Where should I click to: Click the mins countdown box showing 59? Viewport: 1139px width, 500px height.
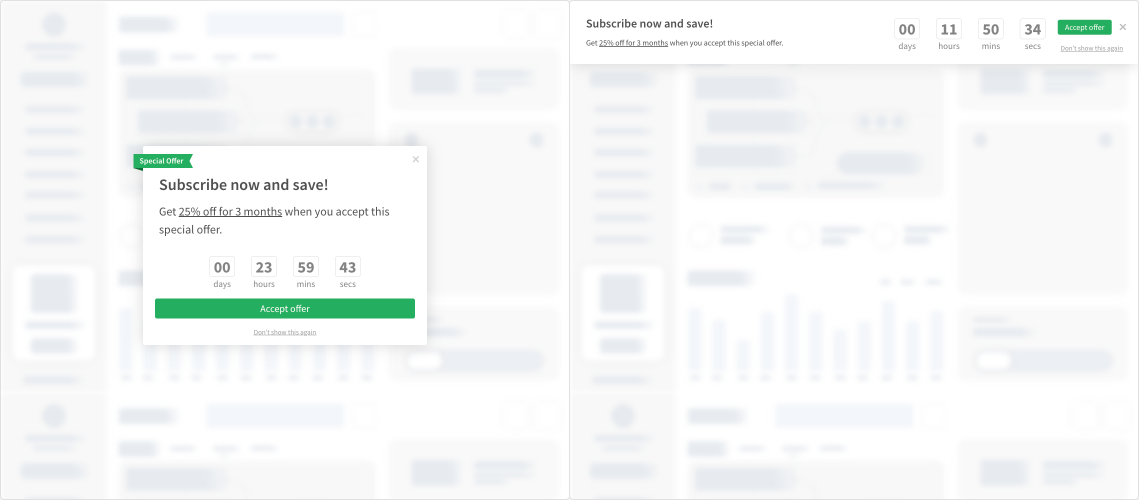pos(306,267)
